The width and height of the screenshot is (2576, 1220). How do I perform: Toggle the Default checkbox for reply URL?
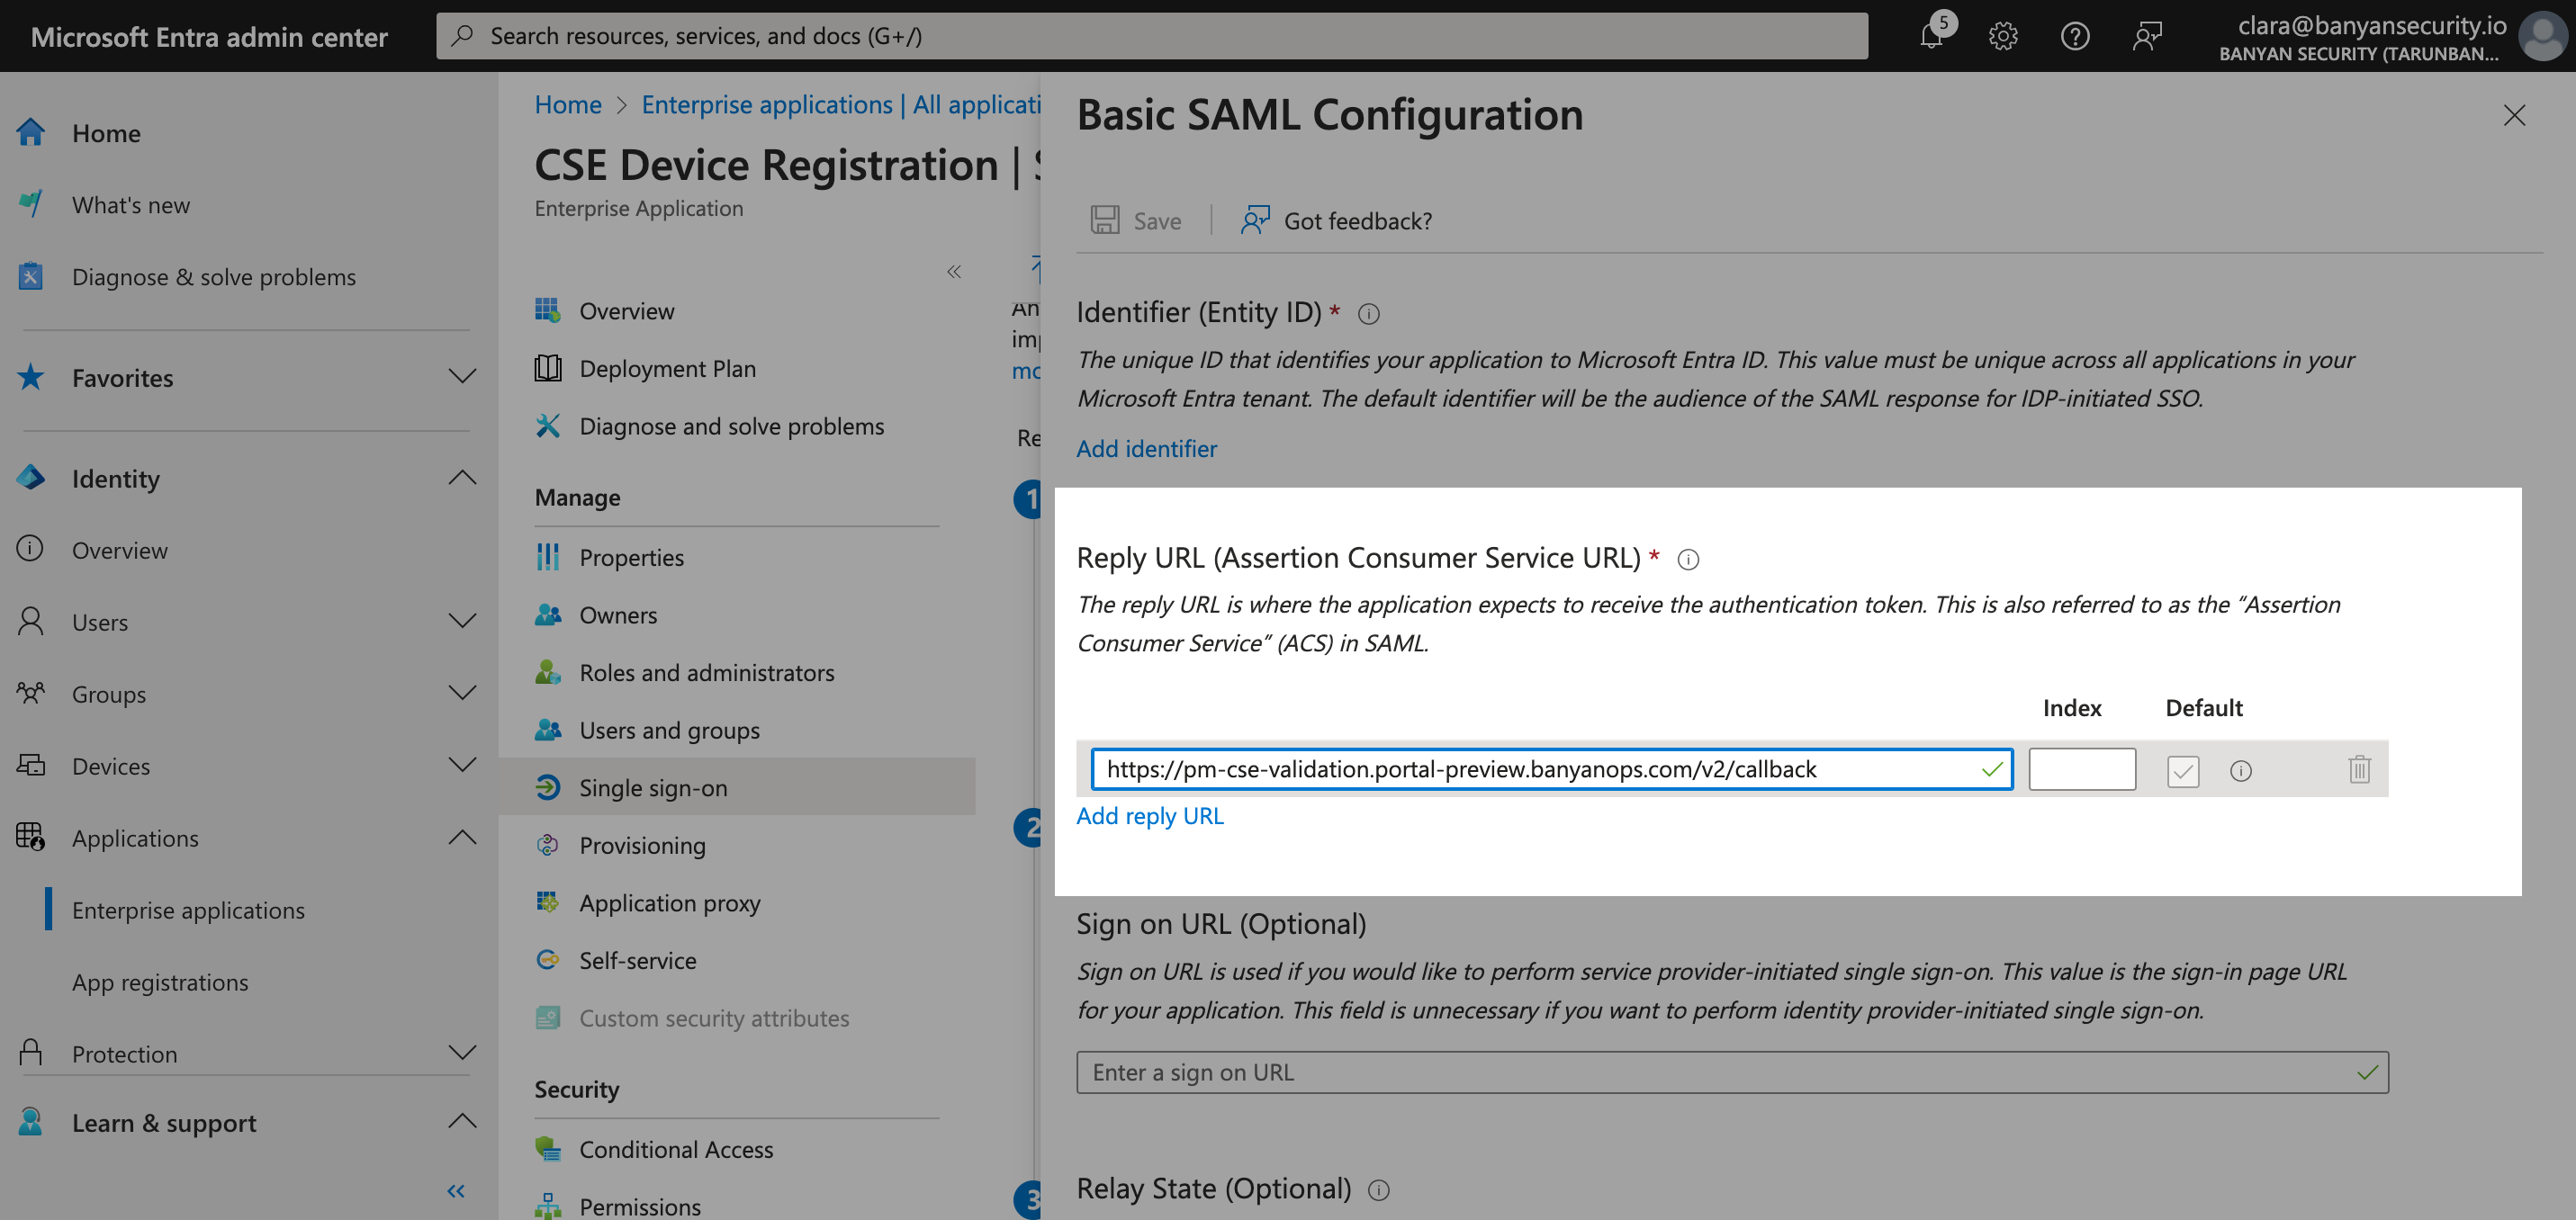2182,771
